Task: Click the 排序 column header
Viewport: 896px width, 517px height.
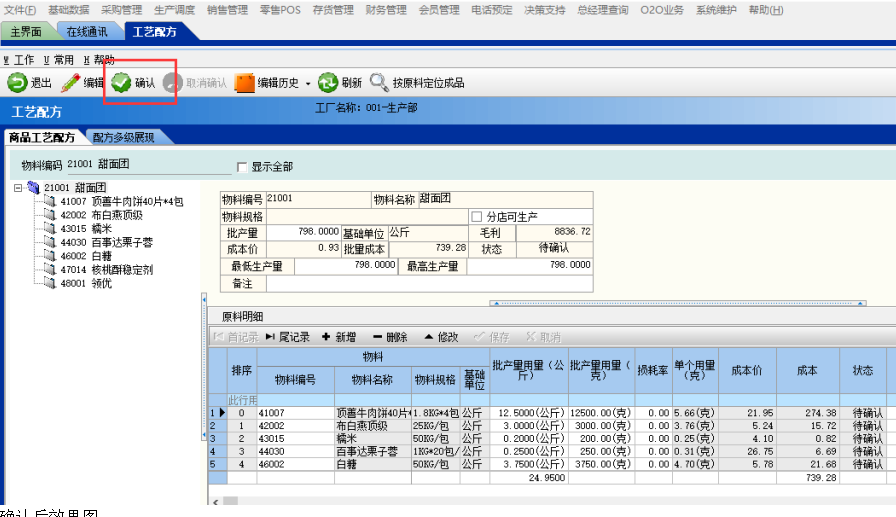Action: pos(242,370)
